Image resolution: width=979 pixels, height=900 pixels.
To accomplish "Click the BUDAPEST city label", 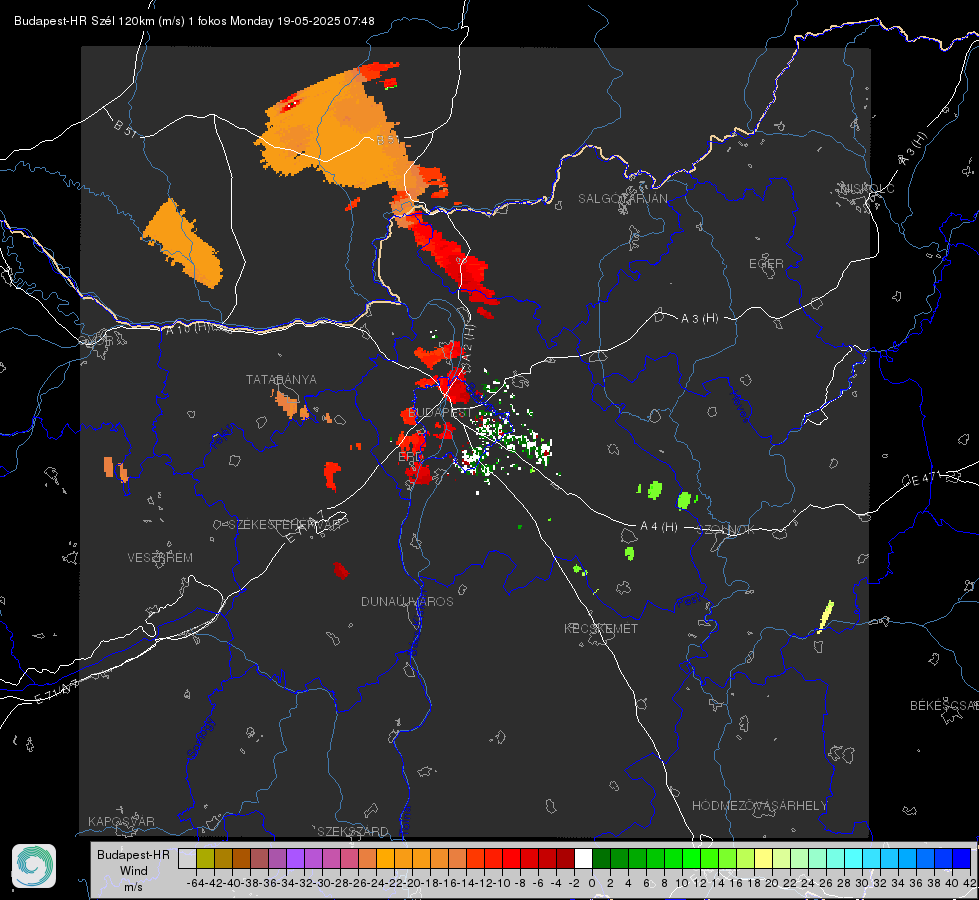I will 439,413.
